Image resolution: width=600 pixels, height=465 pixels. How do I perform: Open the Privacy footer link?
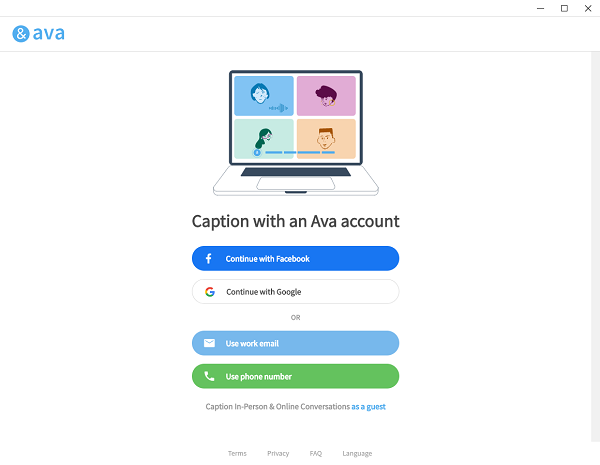pos(278,453)
